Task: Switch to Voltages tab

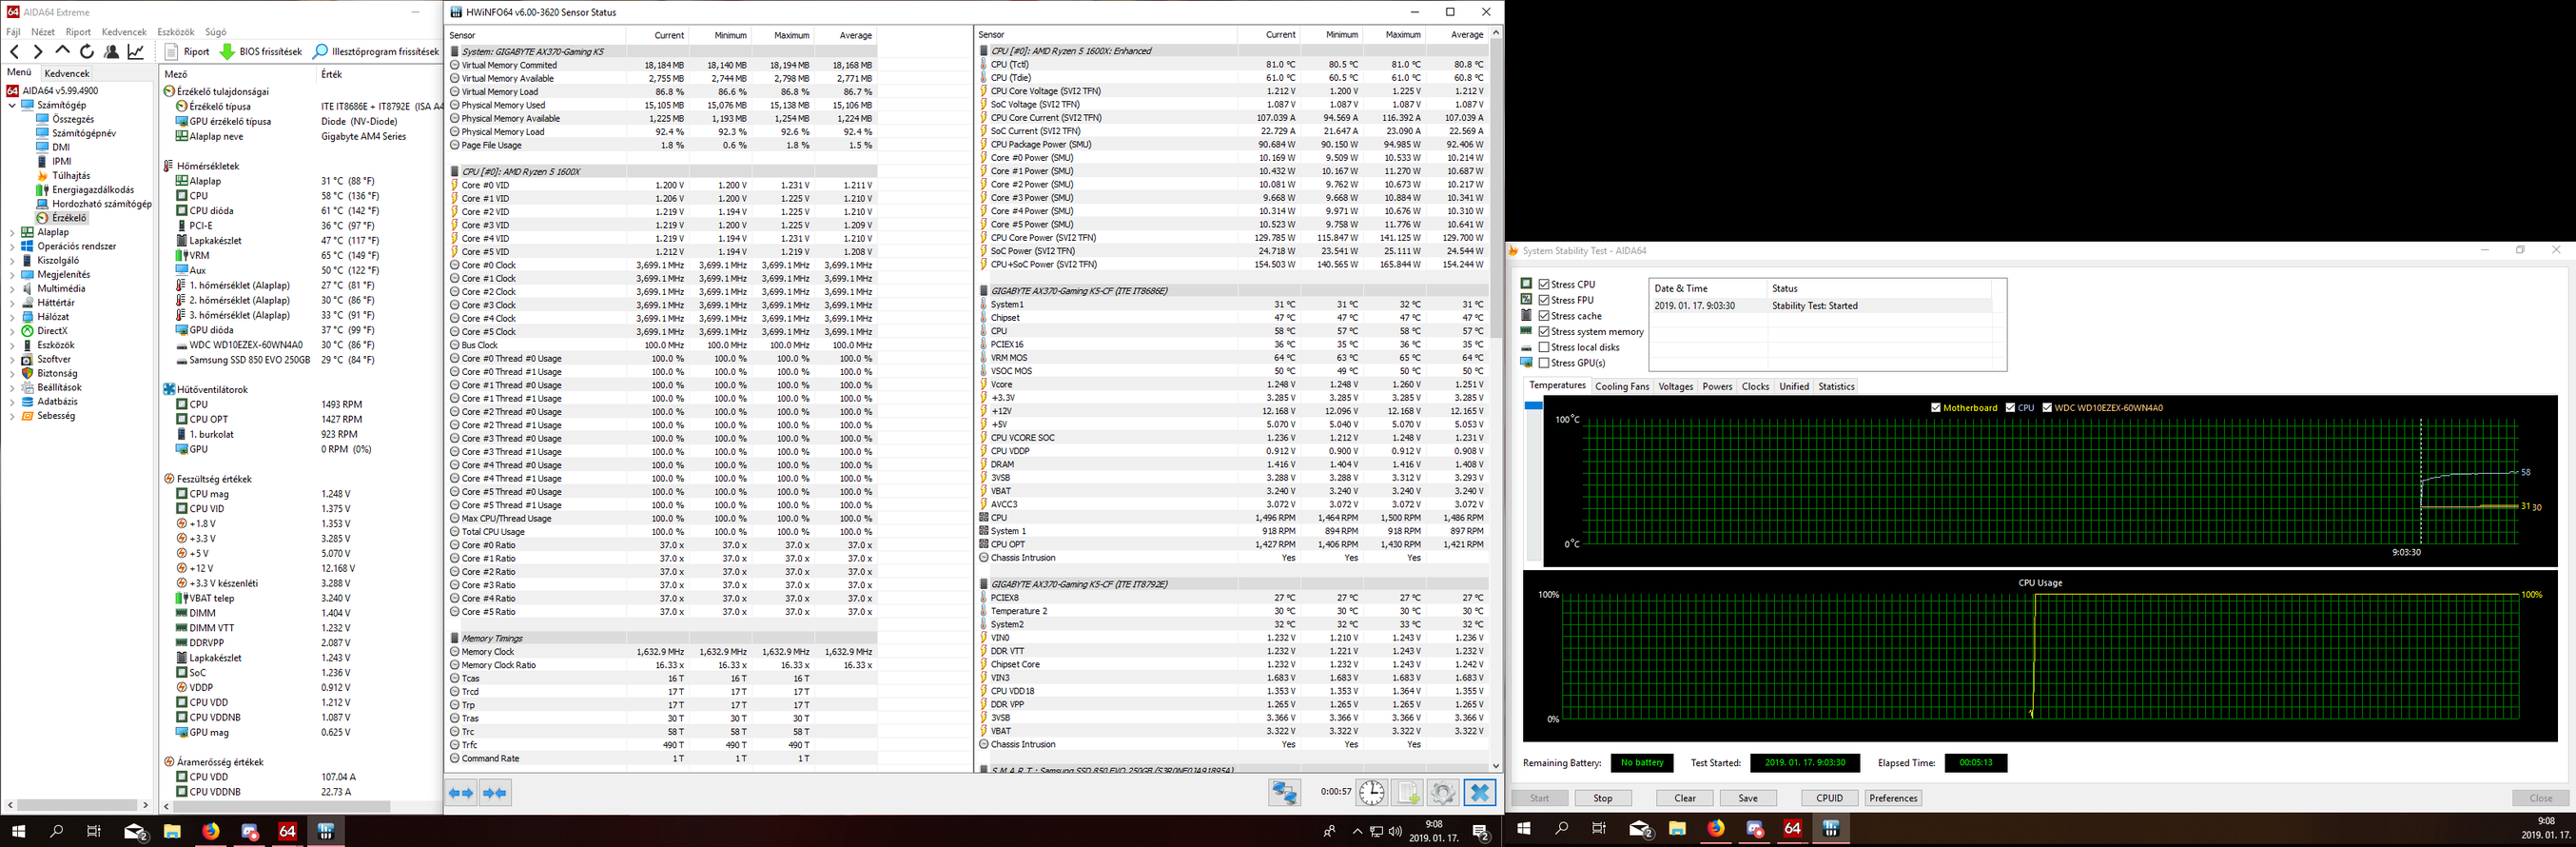Action: [x=1676, y=386]
